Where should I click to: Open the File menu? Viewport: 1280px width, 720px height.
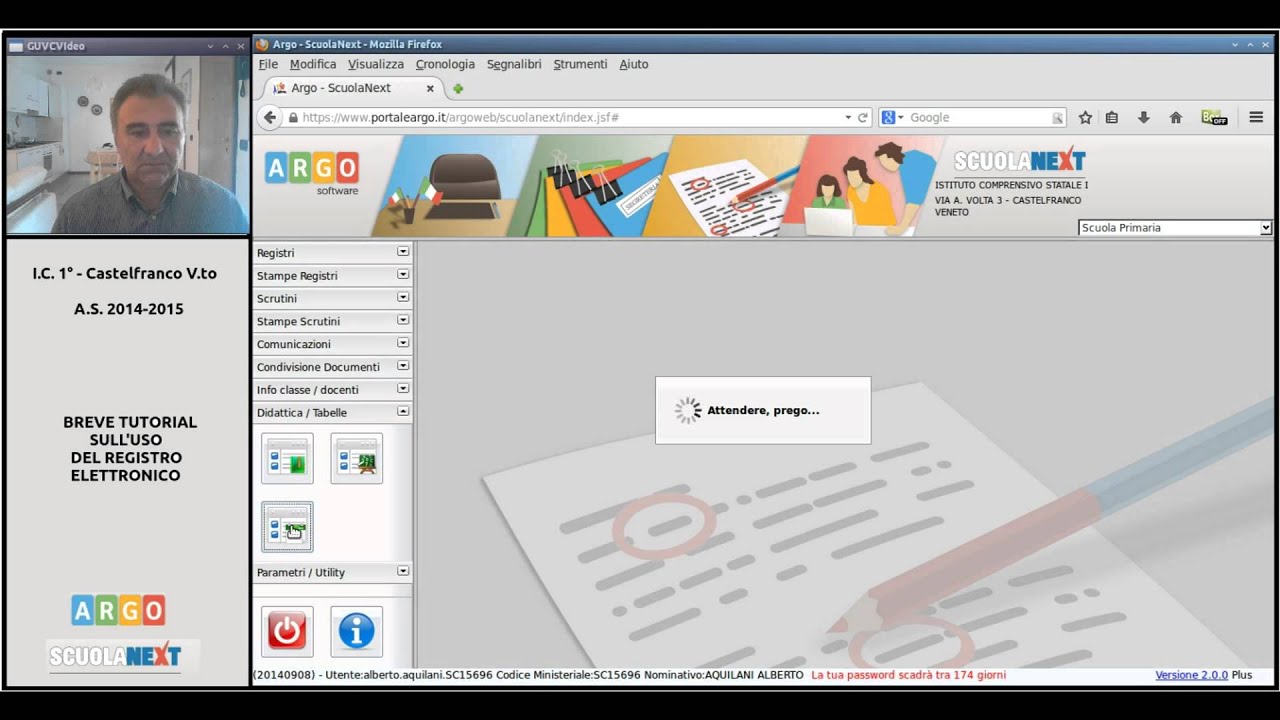coord(268,64)
